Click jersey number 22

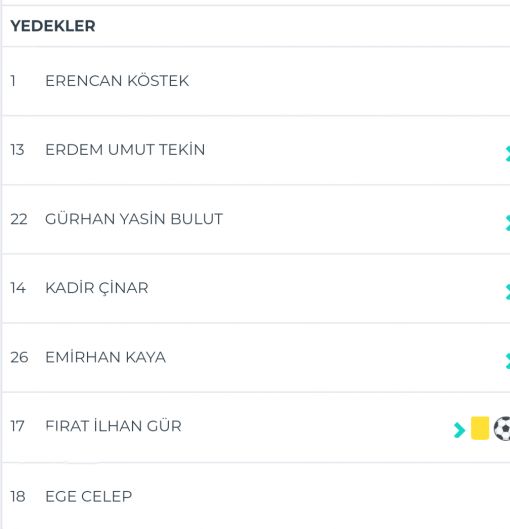click(x=19, y=219)
